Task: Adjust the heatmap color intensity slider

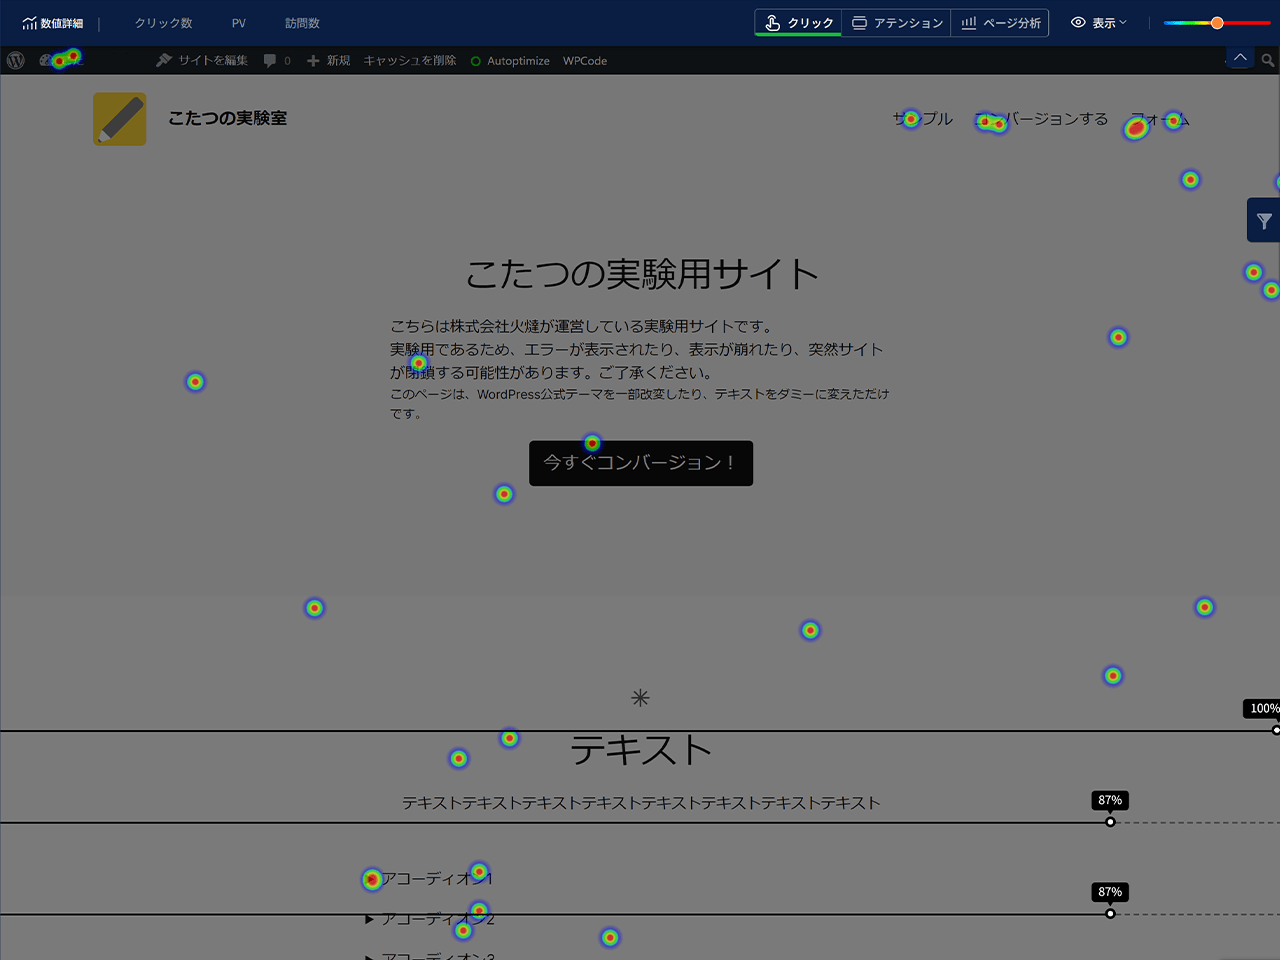Action: pos(1217,23)
